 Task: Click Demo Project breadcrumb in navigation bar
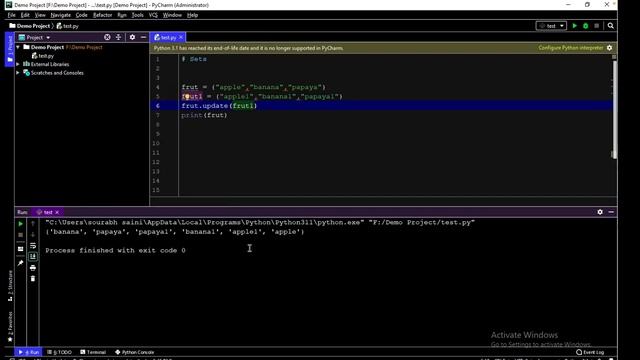coord(29,26)
